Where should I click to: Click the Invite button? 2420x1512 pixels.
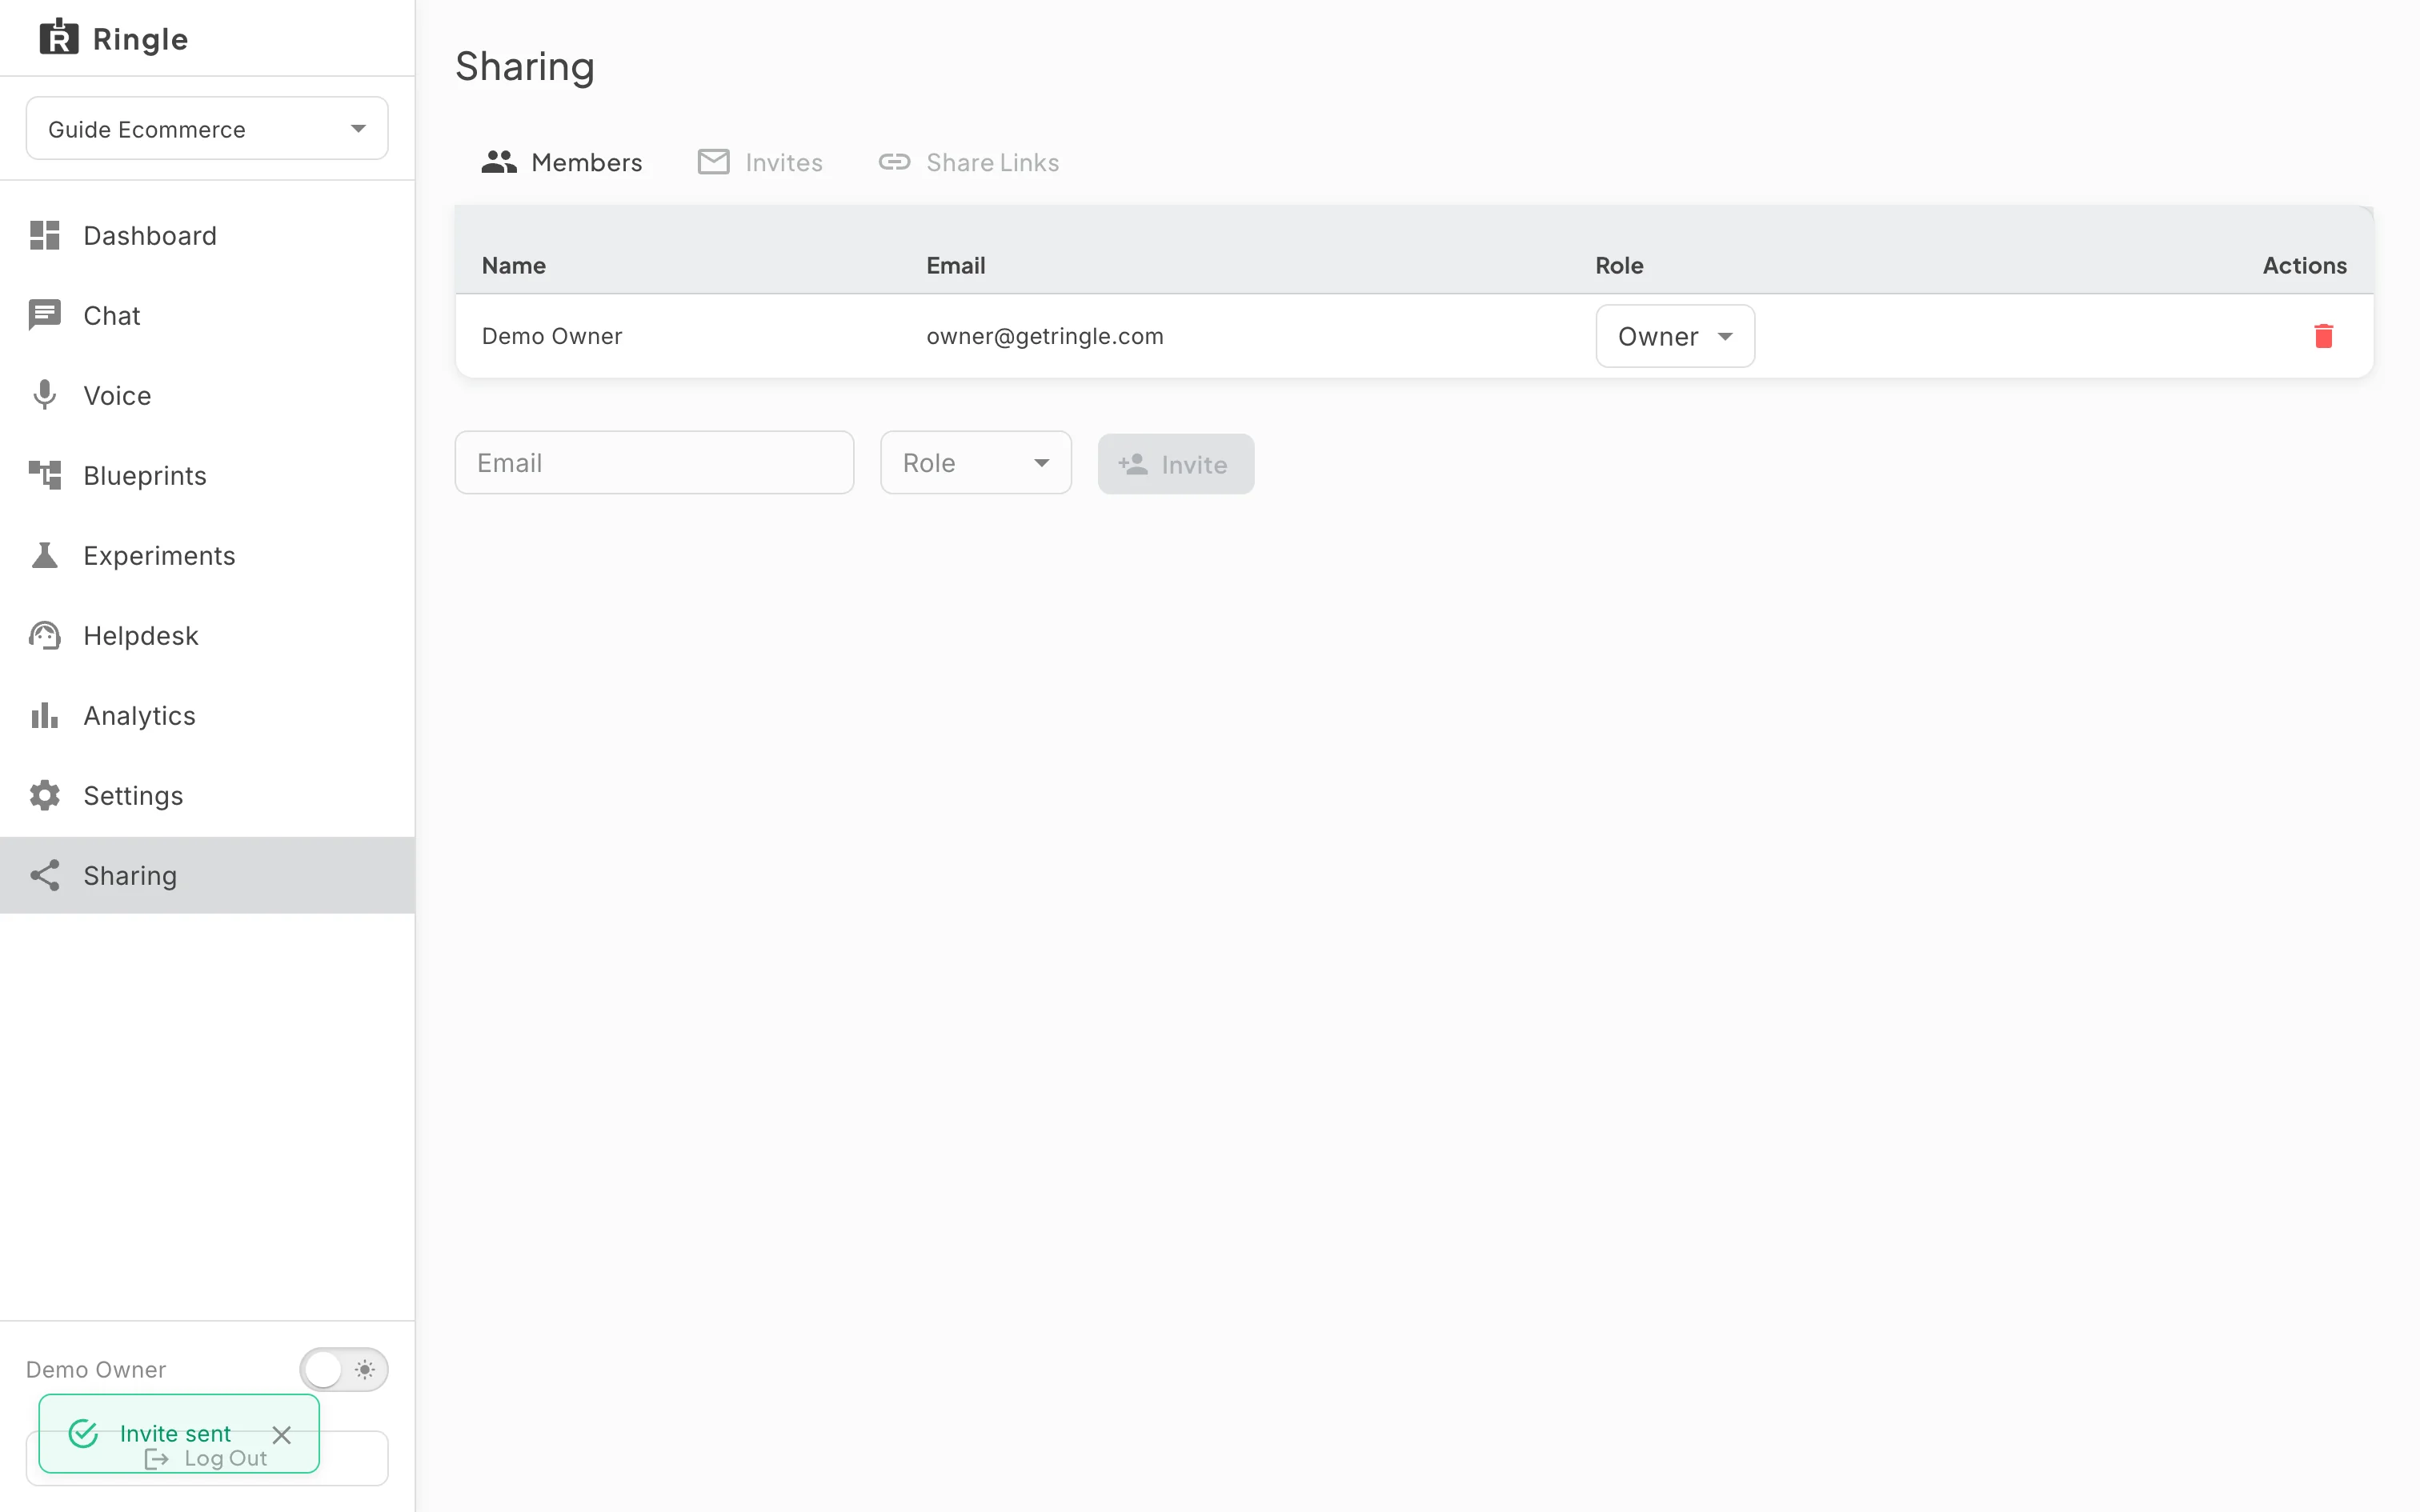(x=1175, y=464)
